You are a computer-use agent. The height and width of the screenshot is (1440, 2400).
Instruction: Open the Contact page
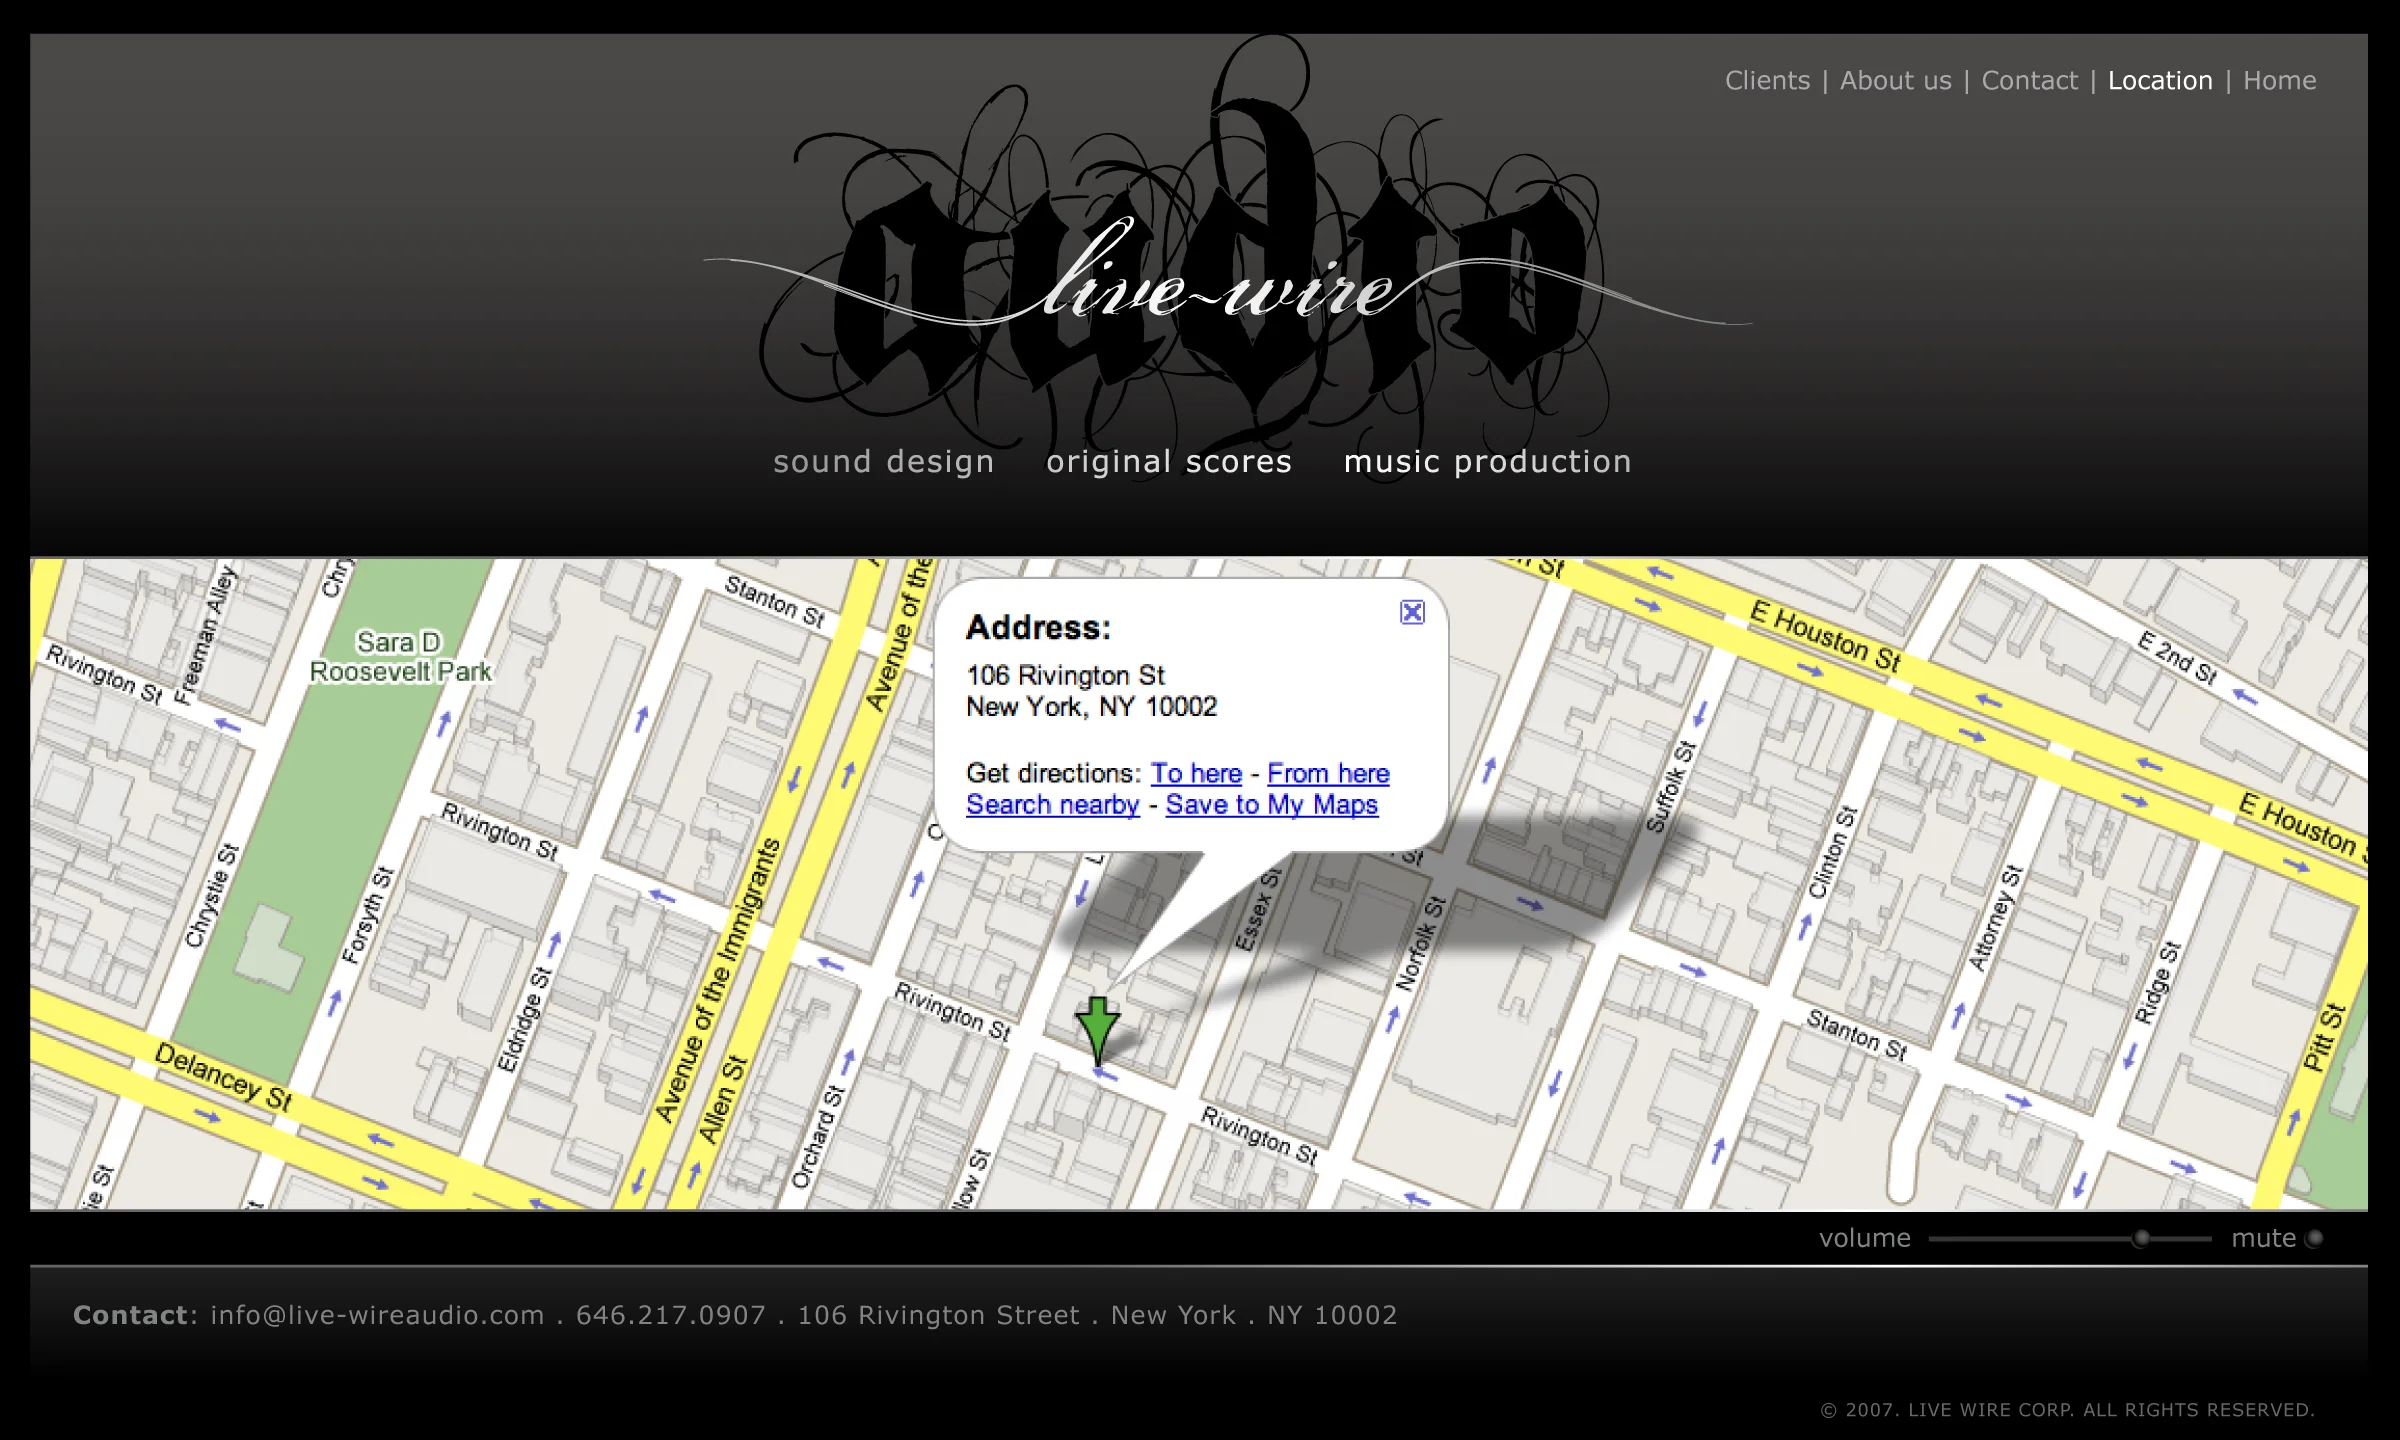2029,81
